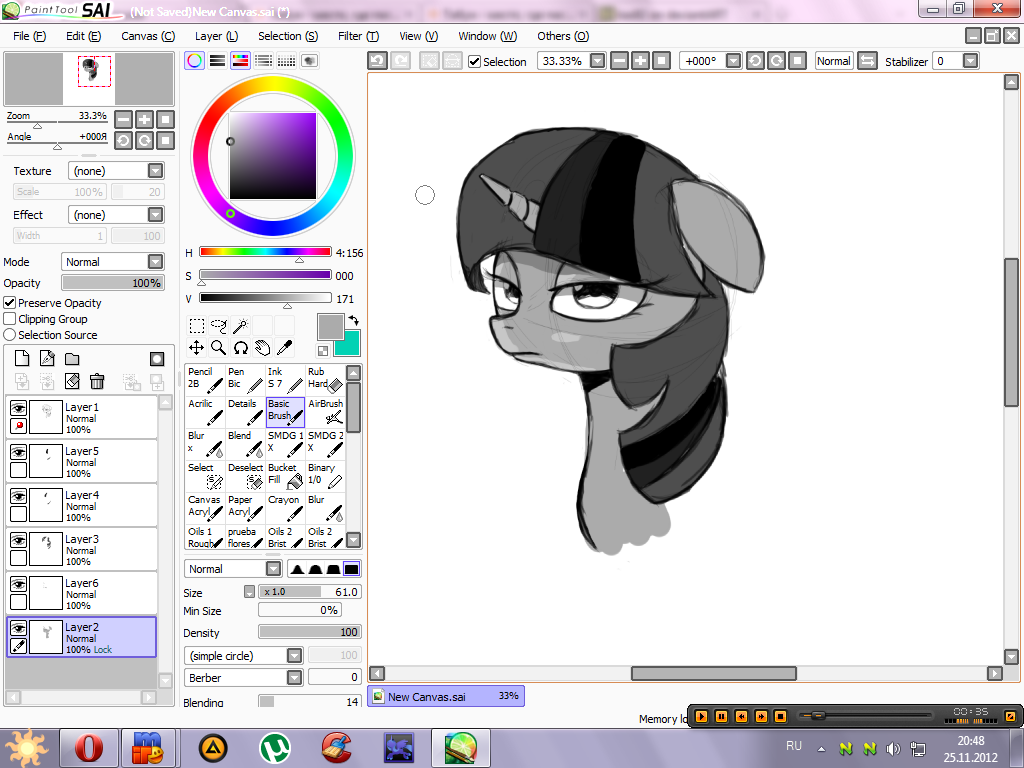1024x768 pixels.
Task: Create a new linework layer
Action: pos(47,358)
